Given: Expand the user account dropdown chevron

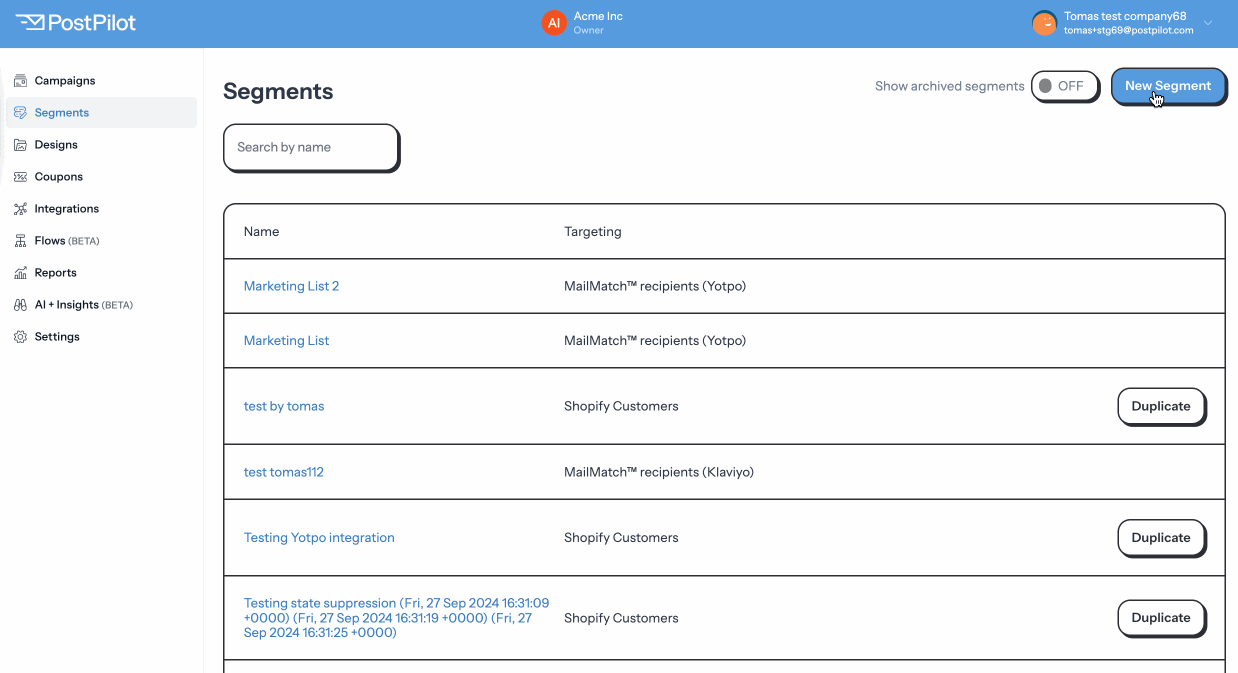Looking at the screenshot, I should tap(1208, 23).
